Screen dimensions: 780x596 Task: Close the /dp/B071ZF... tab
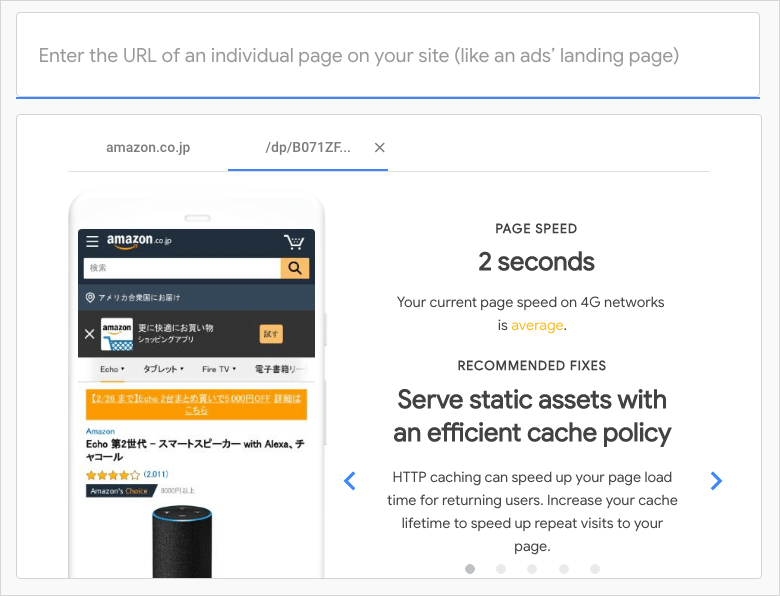(x=380, y=148)
